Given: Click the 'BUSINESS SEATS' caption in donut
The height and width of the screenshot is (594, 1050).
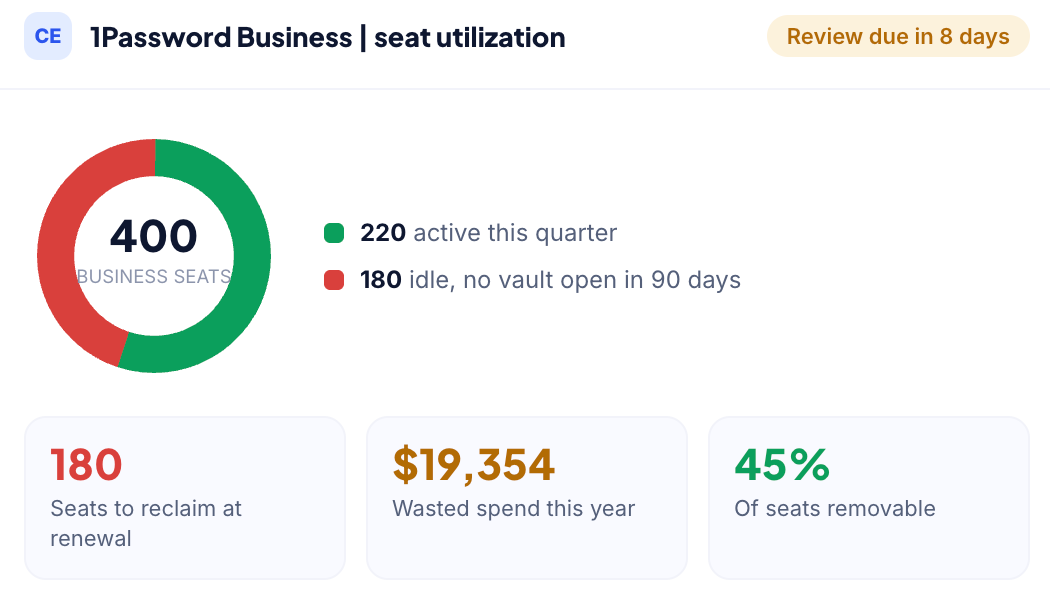Looking at the screenshot, I should [x=154, y=277].
